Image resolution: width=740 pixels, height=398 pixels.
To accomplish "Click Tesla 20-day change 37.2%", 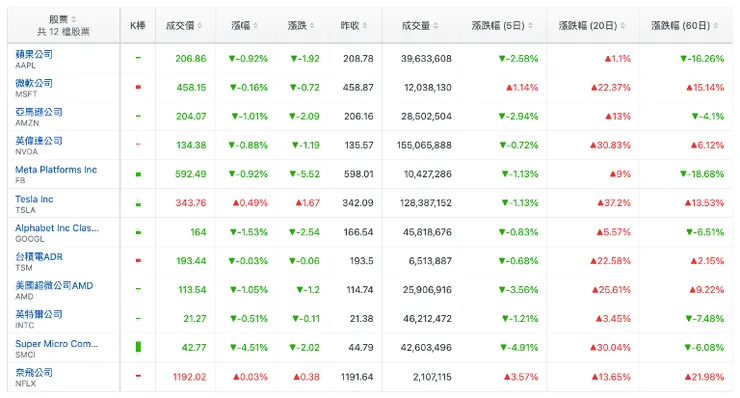I will tap(614, 203).
